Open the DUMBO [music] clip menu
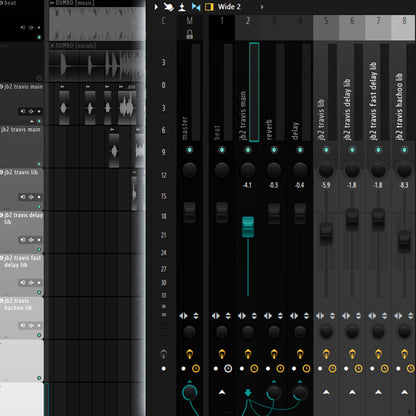Image resolution: width=416 pixels, height=416 pixels. [52, 3]
